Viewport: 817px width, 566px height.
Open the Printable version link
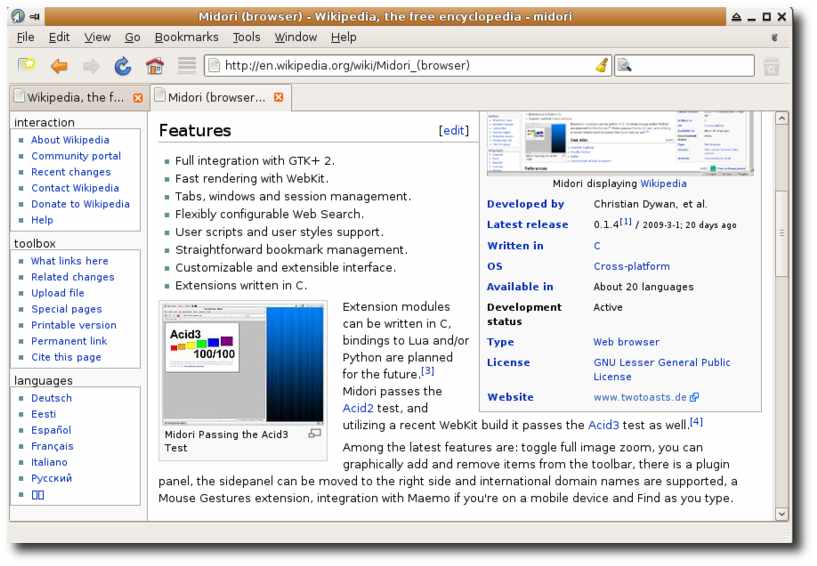click(74, 325)
